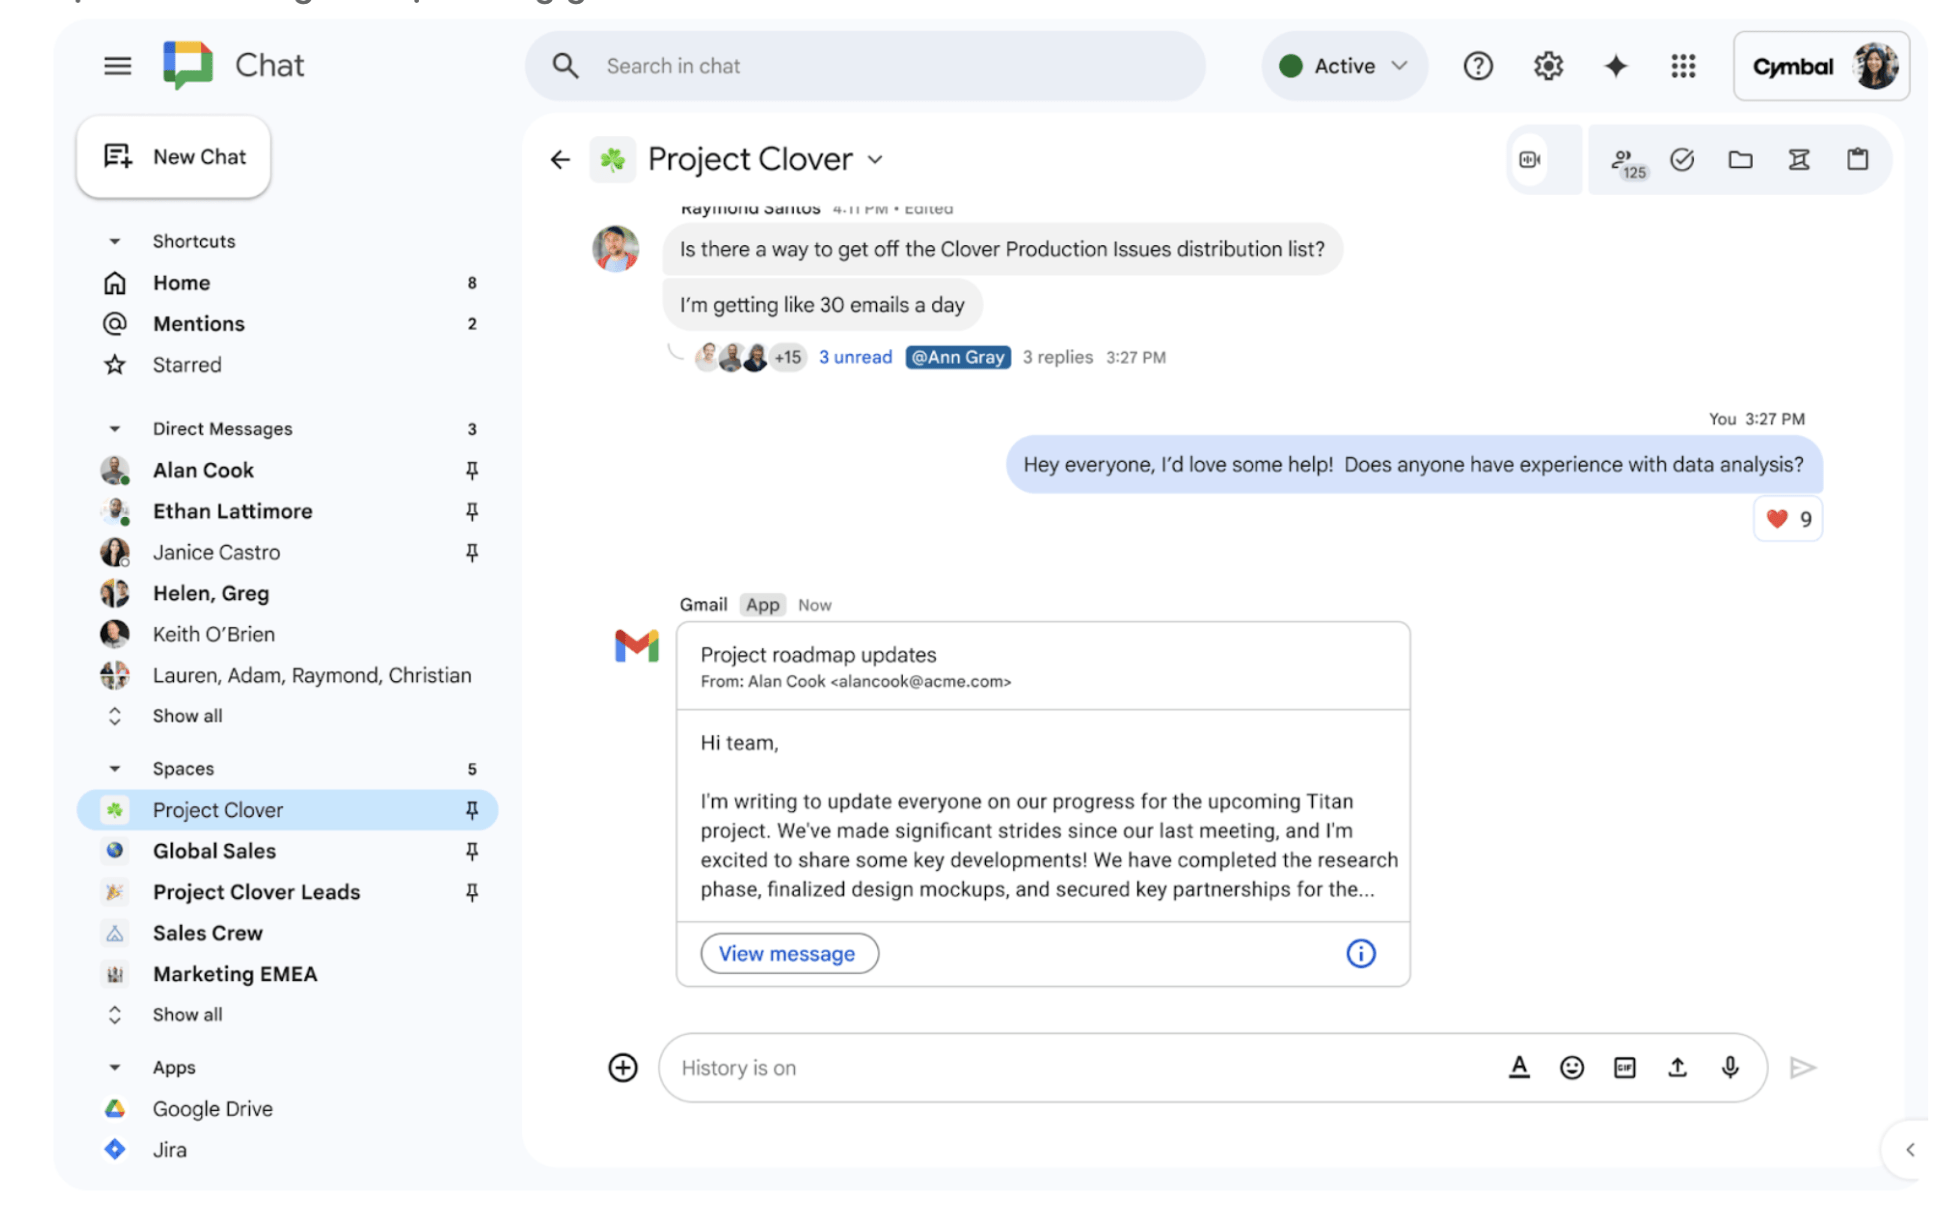Click the pin icon on Project Clover
1954x1210 pixels.
pos(473,809)
